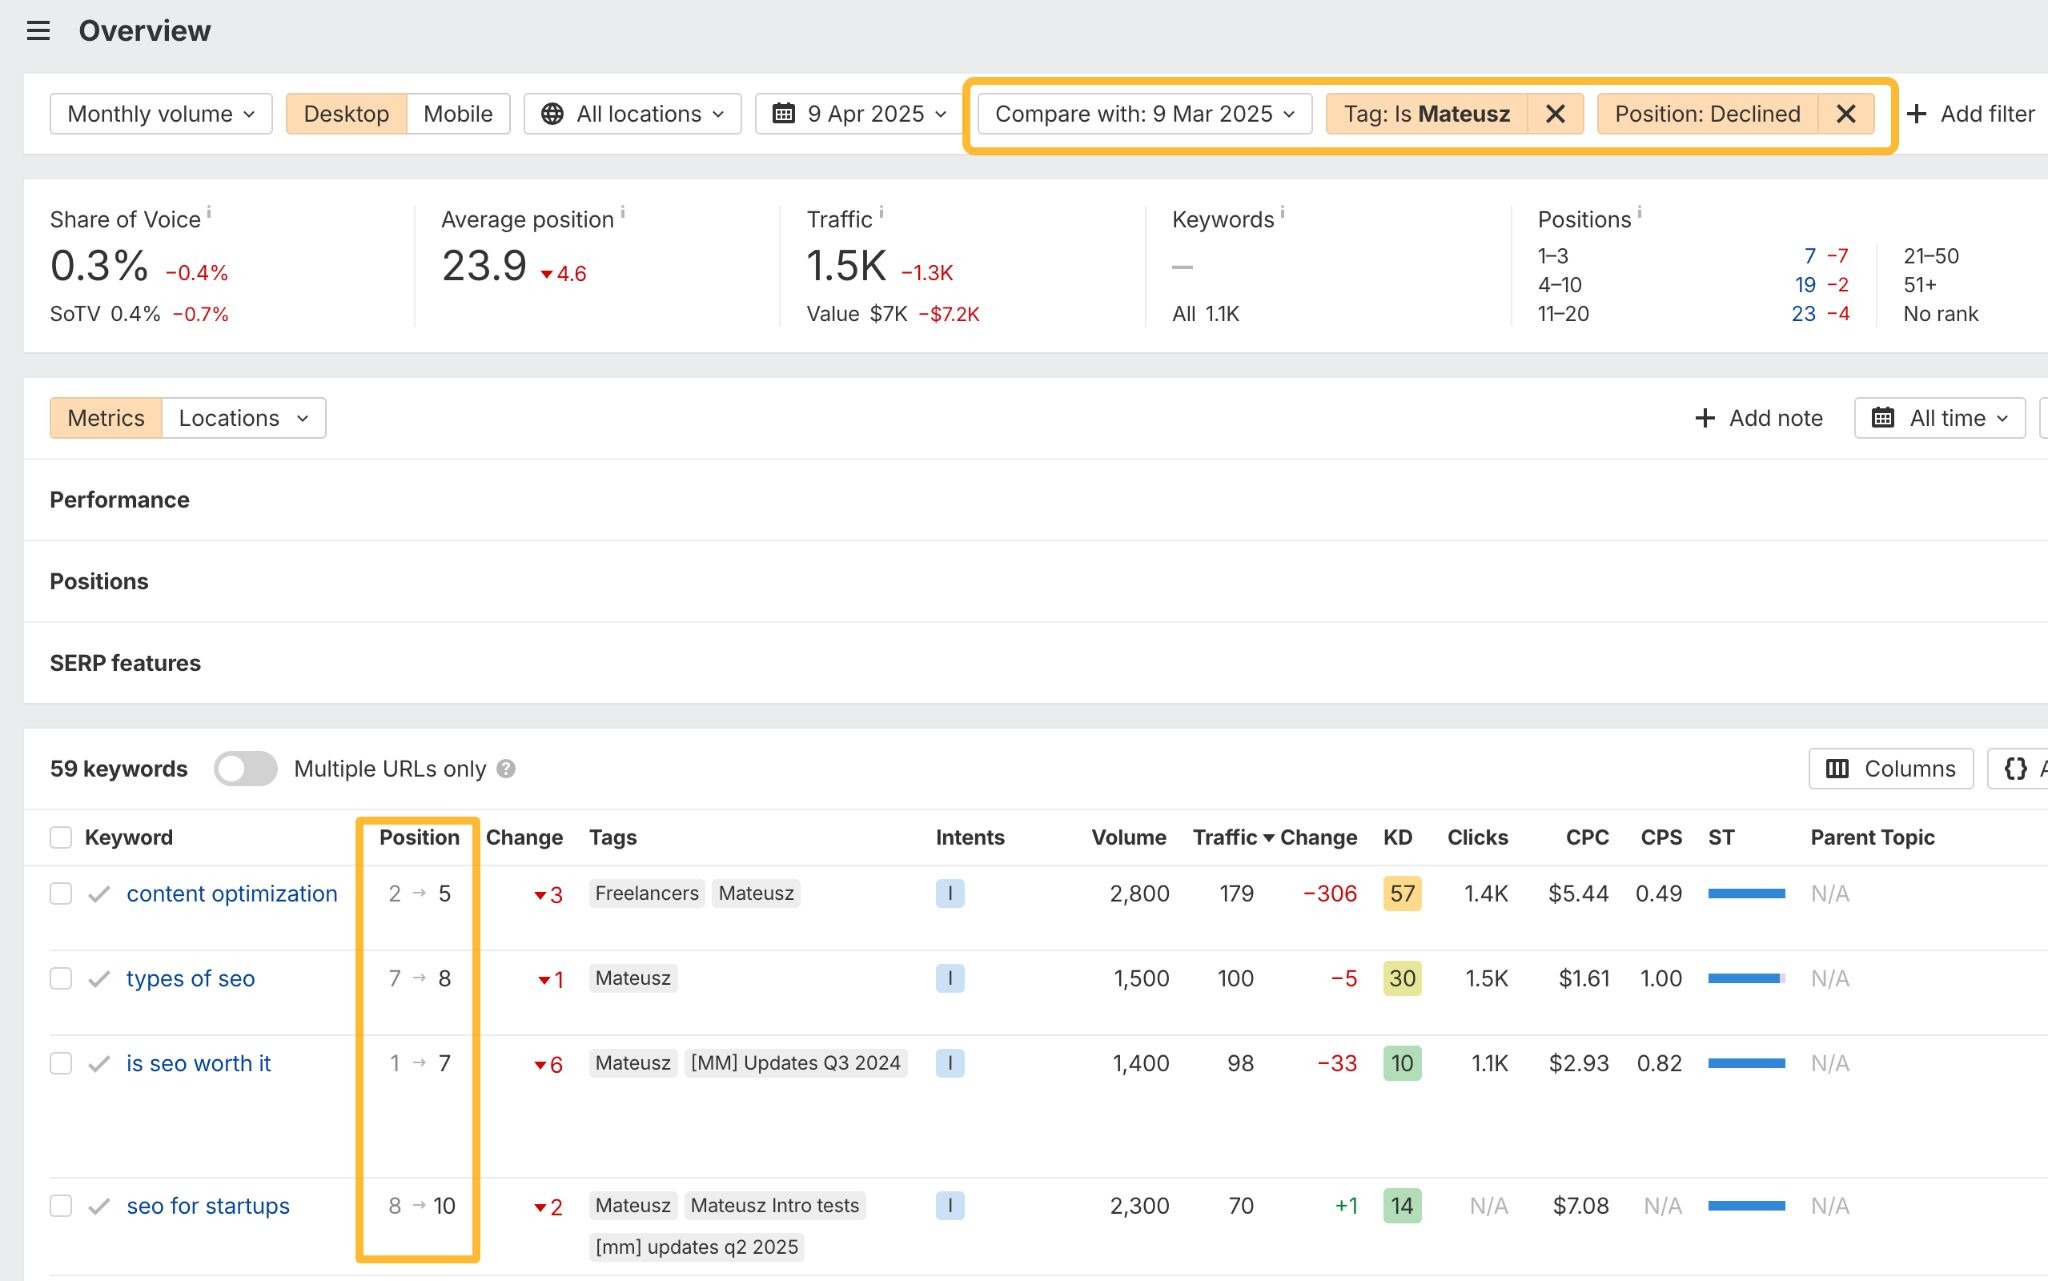Open the hamburger navigation menu
The image size is (2048, 1281).
pos(39,30)
